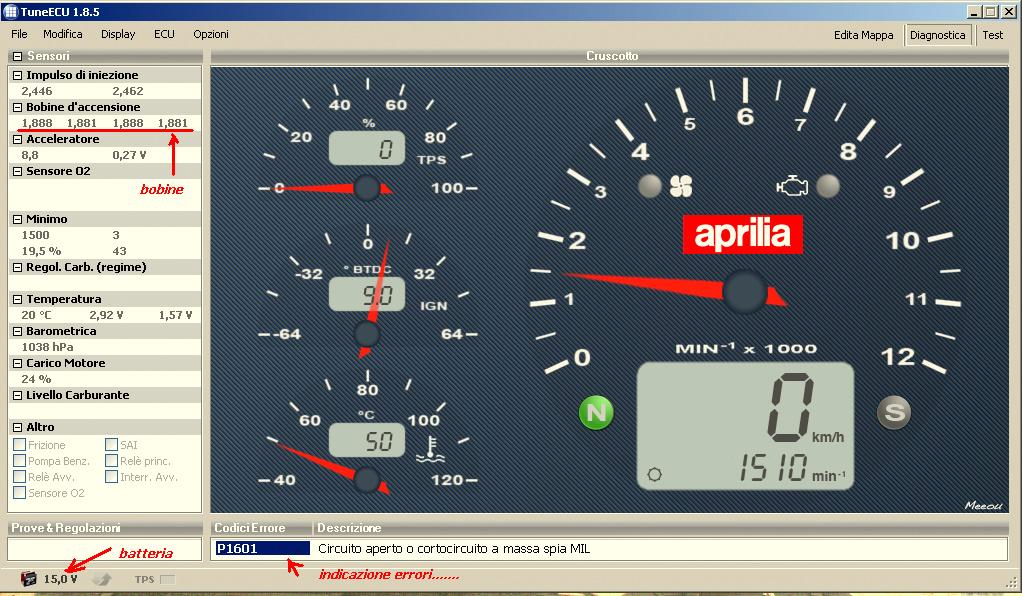Viewport: 1022px width, 596px height.
Task: Click the coolant temperature gauge readout showing 50
Action: coord(366,440)
